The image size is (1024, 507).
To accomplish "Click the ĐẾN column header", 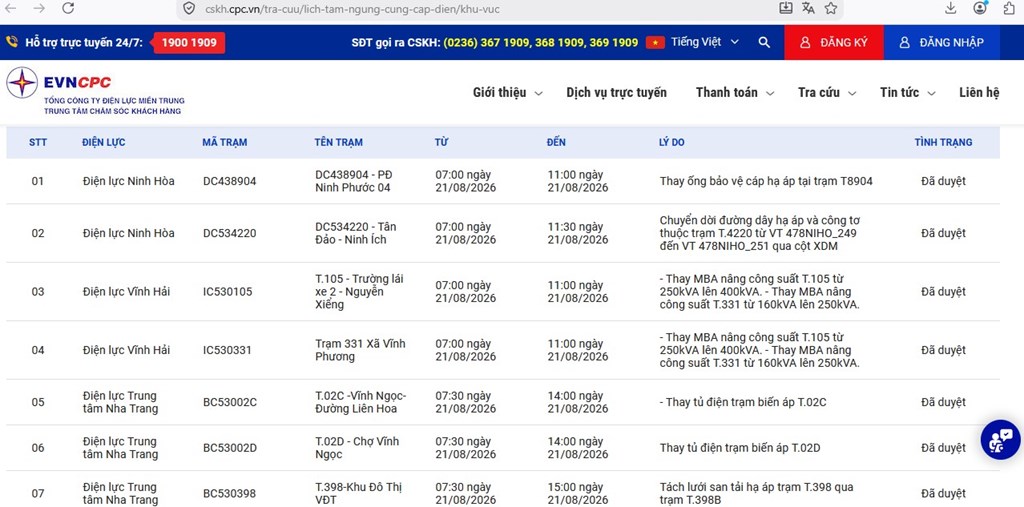I will (556, 142).
